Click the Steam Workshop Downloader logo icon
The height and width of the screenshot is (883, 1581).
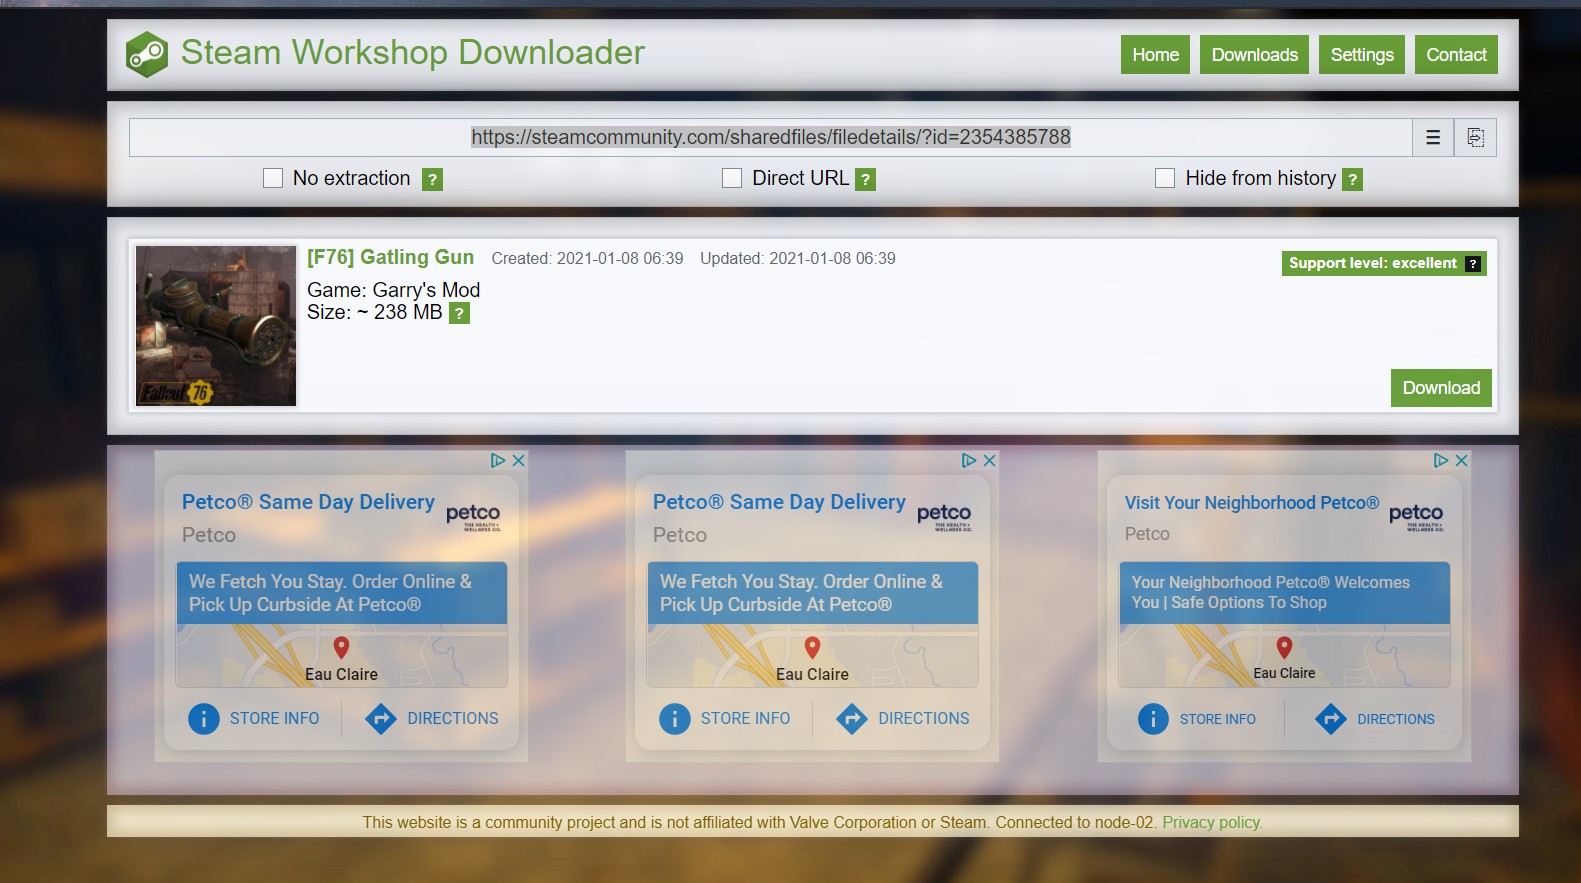(147, 54)
